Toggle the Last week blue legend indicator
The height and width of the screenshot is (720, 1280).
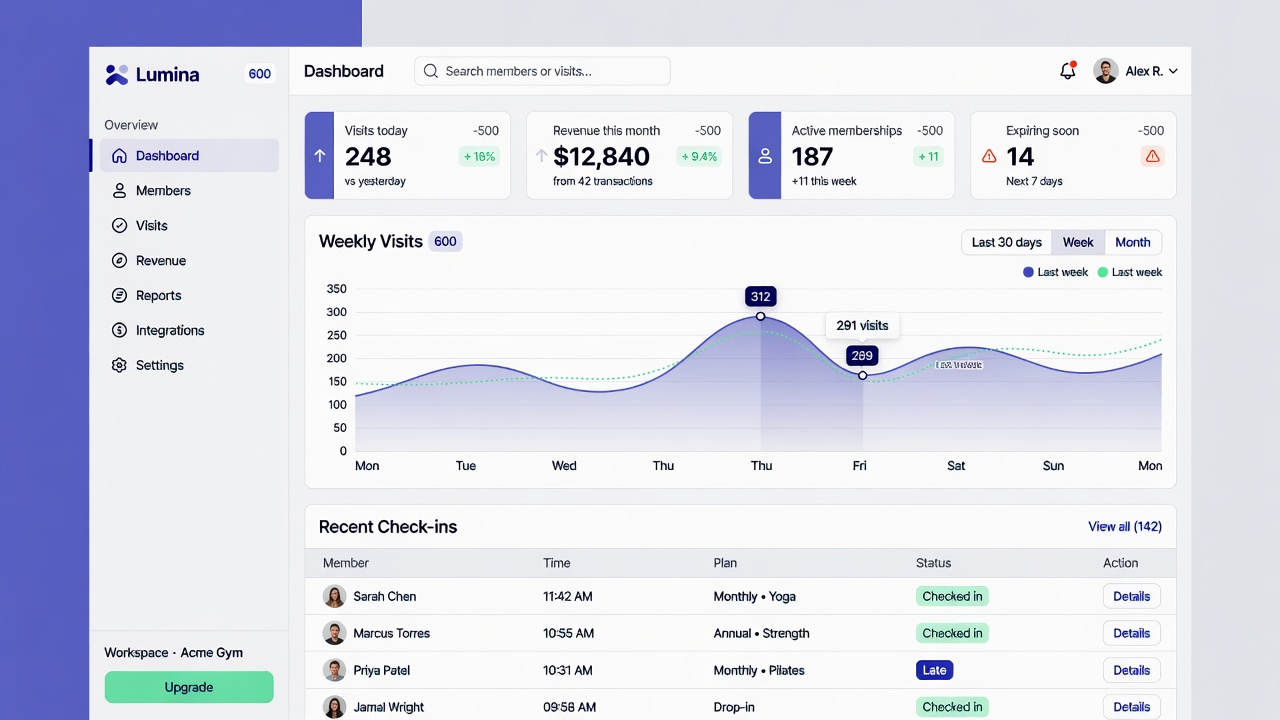click(x=1029, y=272)
